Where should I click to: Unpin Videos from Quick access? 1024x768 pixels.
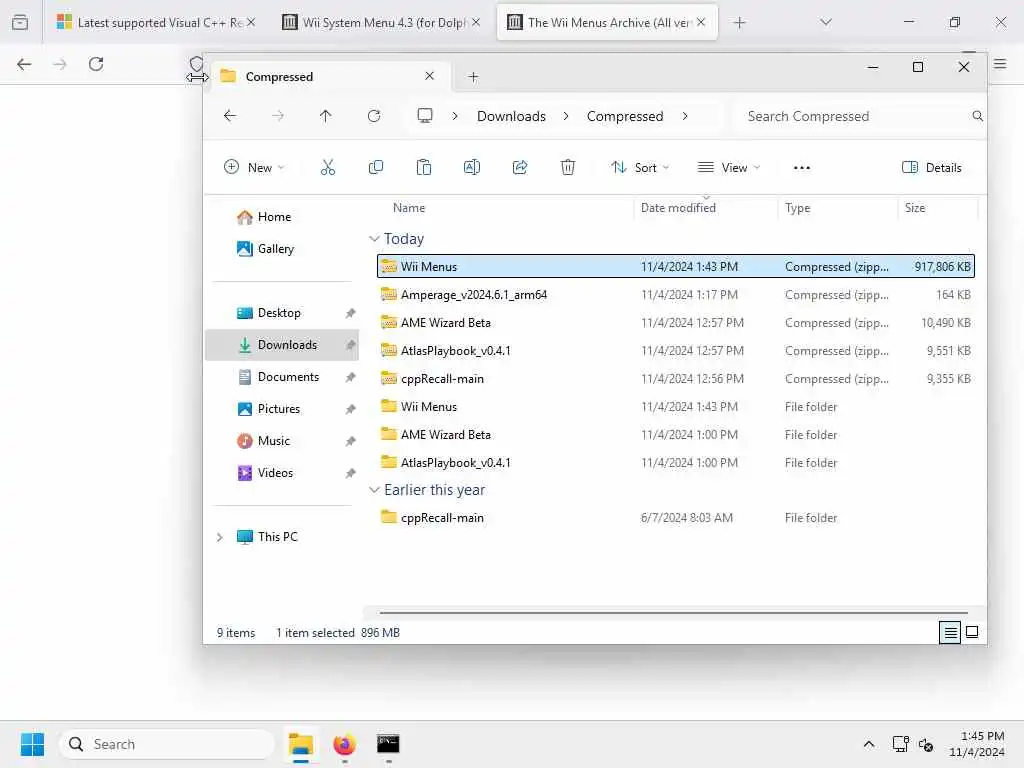(x=351, y=473)
